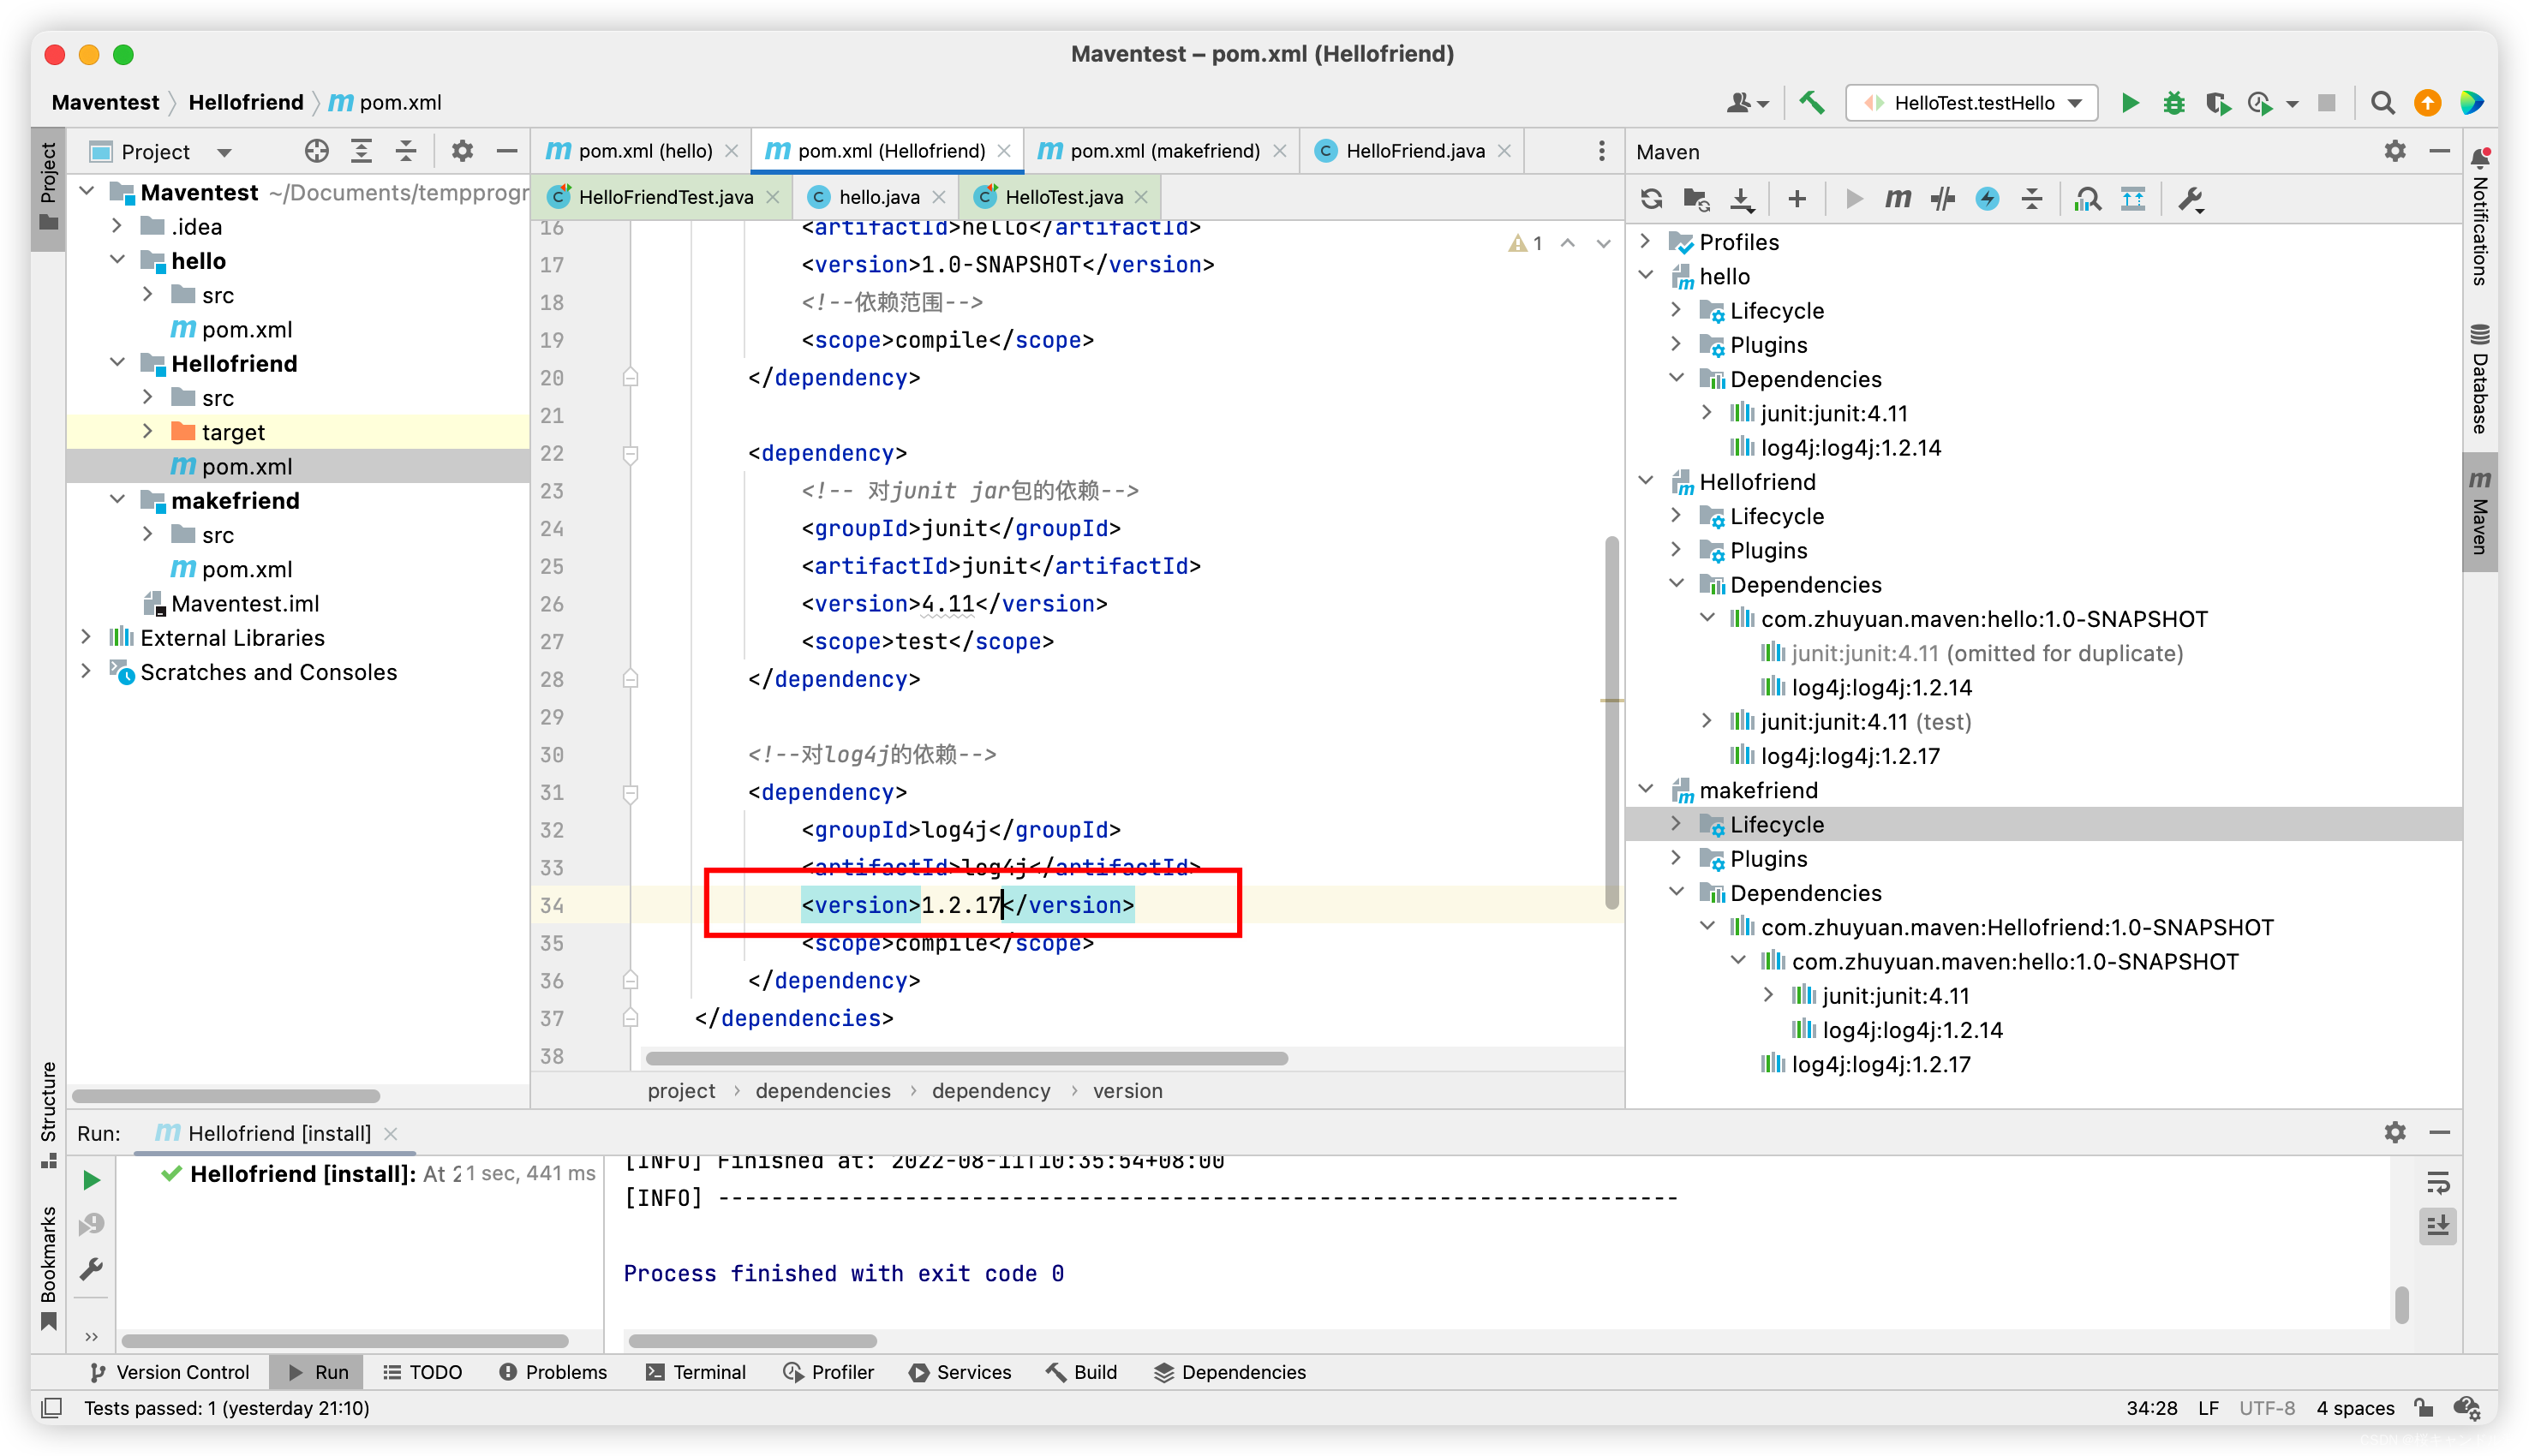This screenshot has width=2529, height=1456.
Task: Hide the Project panel with minus icon
Action: pos(507,151)
